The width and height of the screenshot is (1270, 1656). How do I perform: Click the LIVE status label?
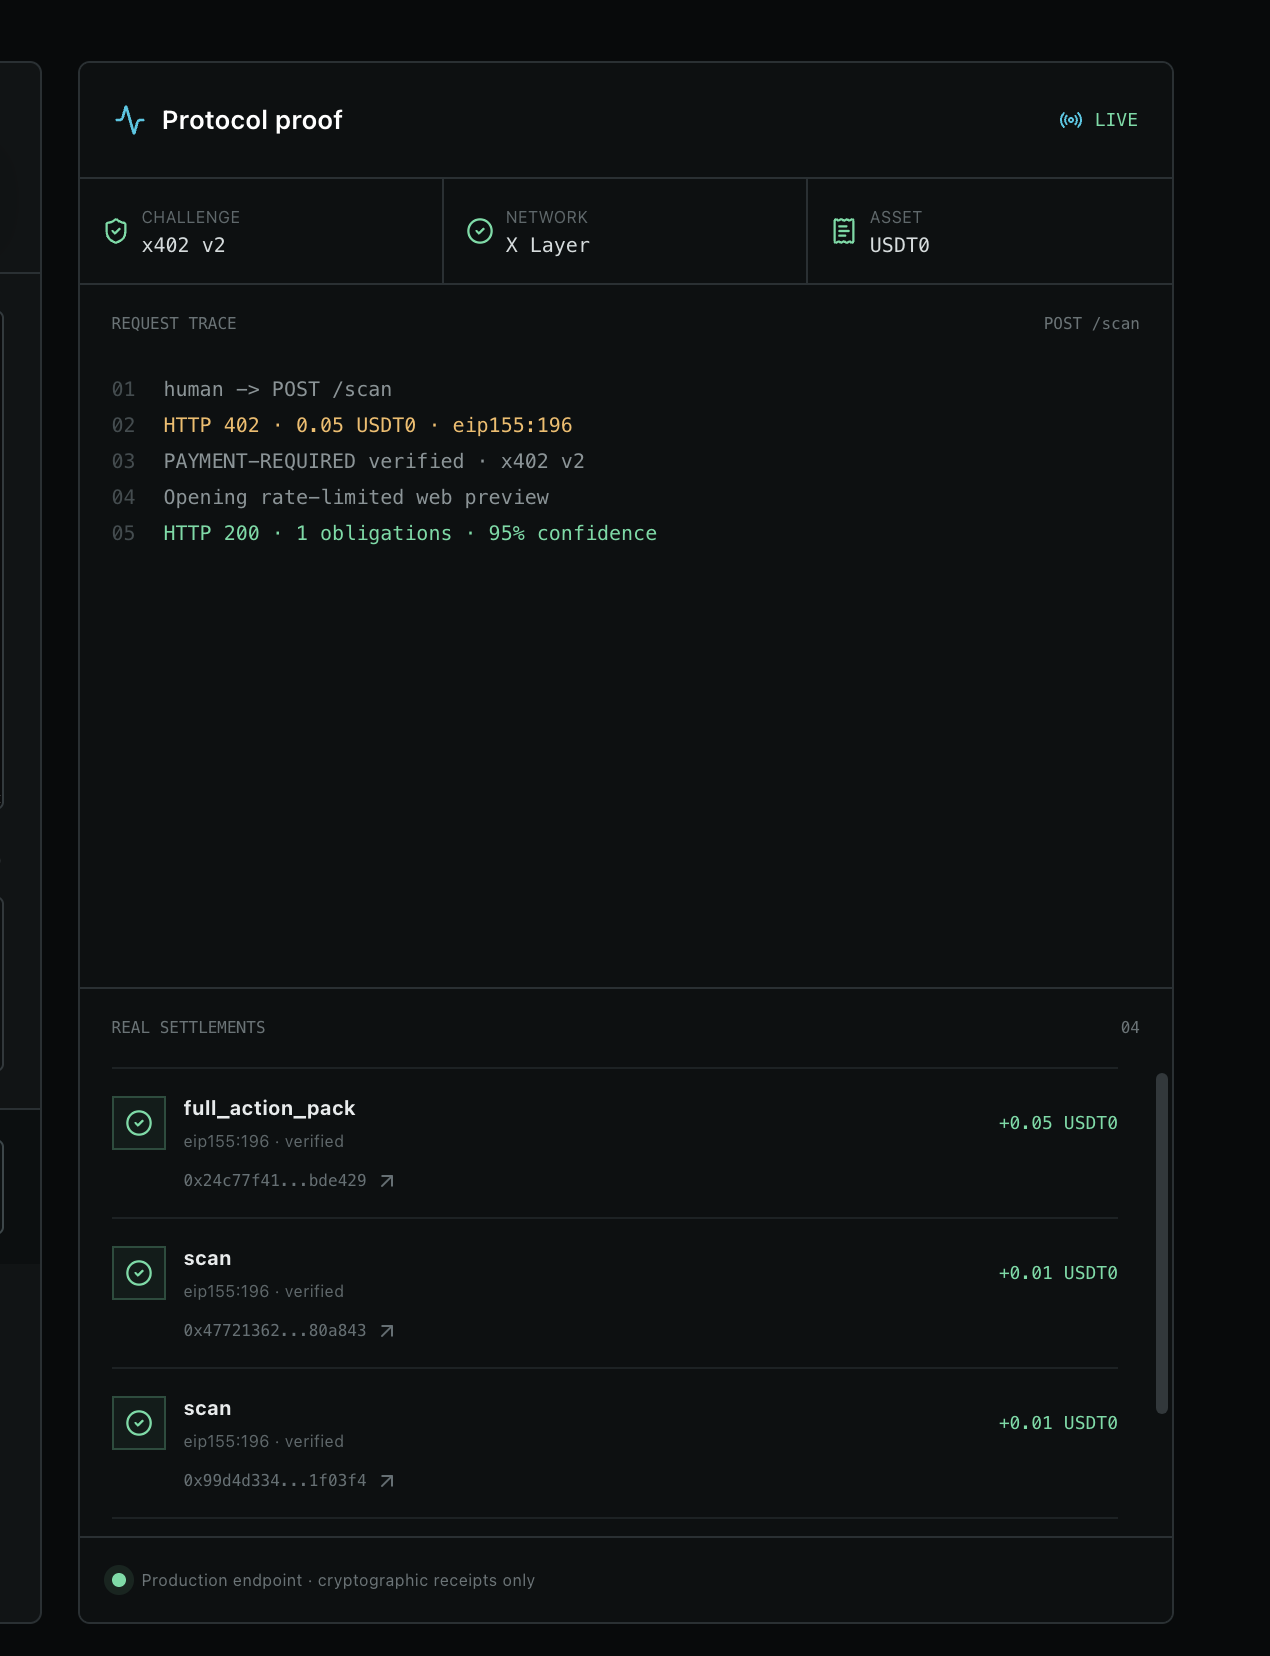tap(1116, 120)
